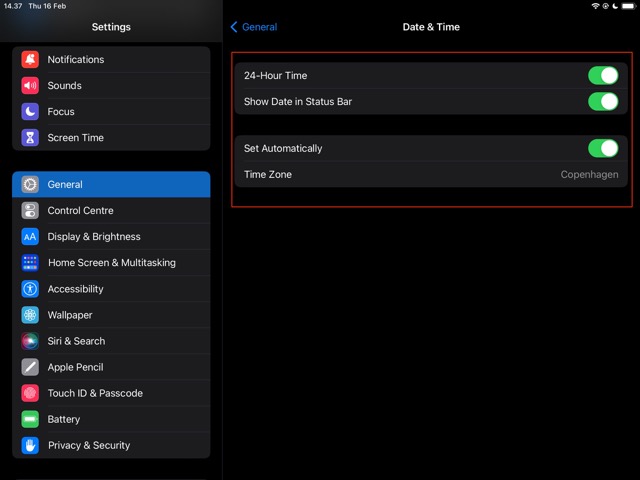The image size is (640, 480).
Task: Tap the Wallpaper flower icon
Action: [30, 315]
